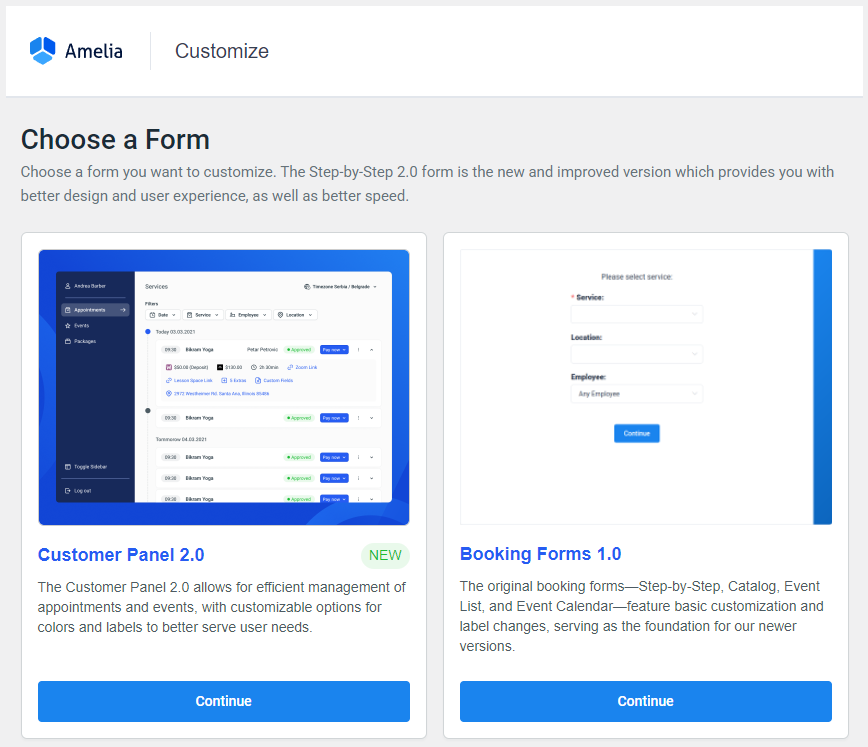Collapse the Bikram Yoga appointment details chevron

pos(372,350)
